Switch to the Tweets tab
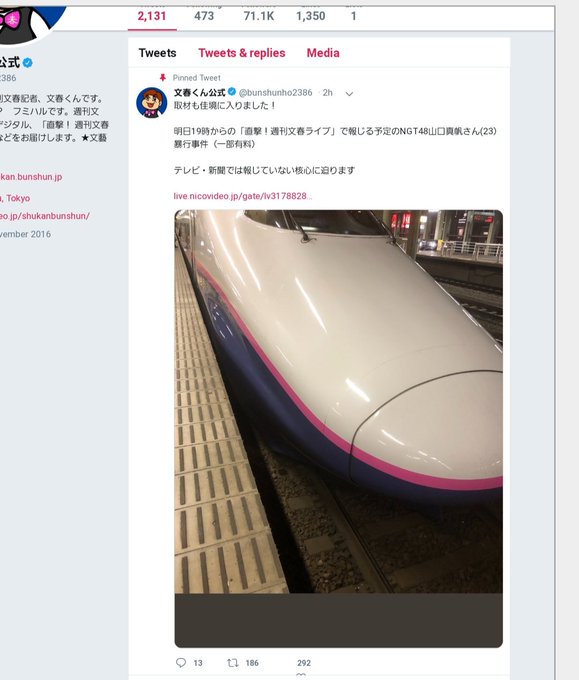The image size is (579, 680). click(157, 53)
